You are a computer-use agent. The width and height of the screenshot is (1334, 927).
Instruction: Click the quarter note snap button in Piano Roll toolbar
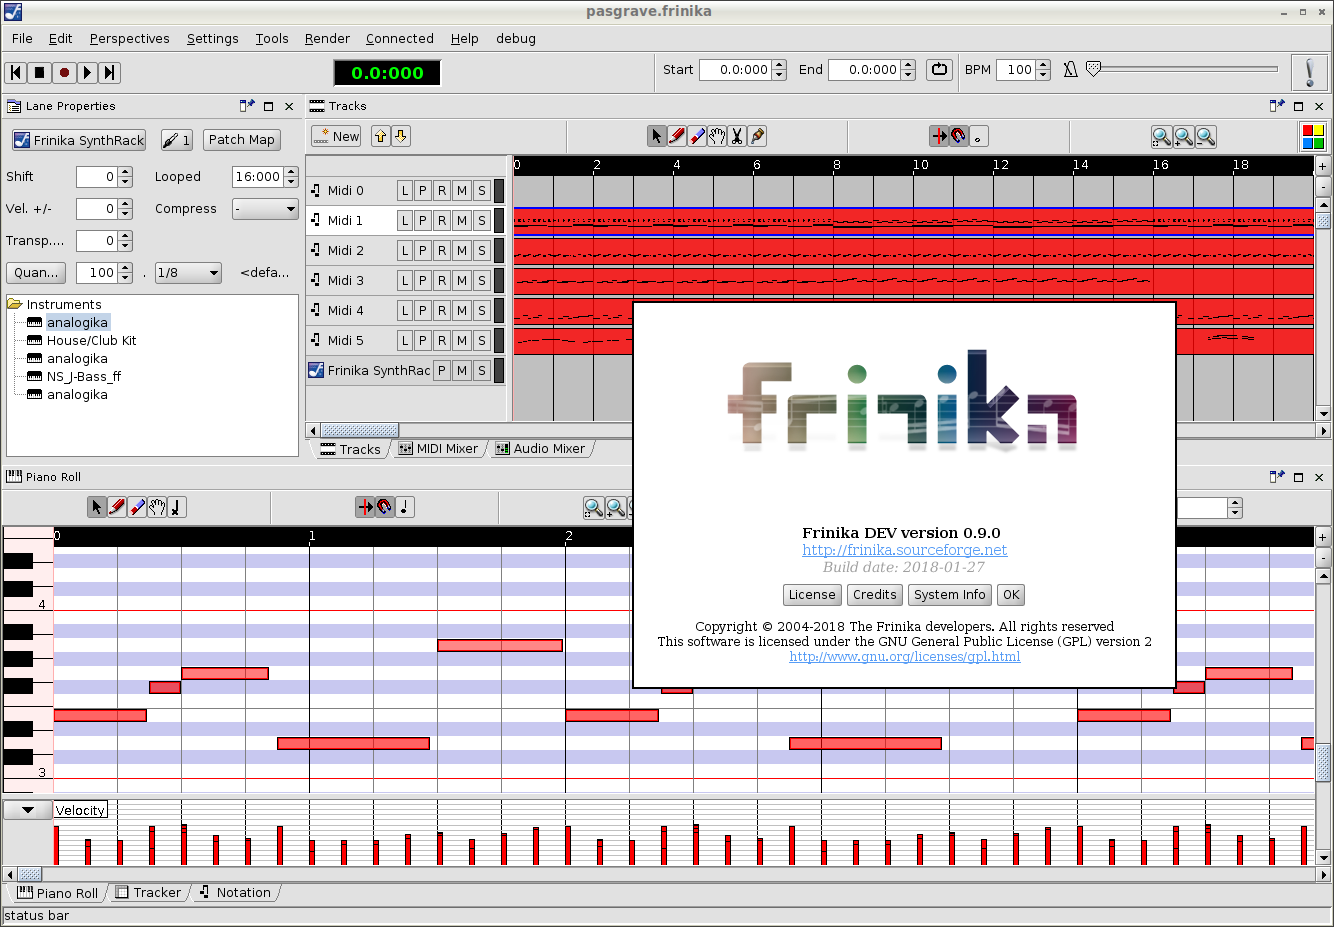tap(404, 508)
